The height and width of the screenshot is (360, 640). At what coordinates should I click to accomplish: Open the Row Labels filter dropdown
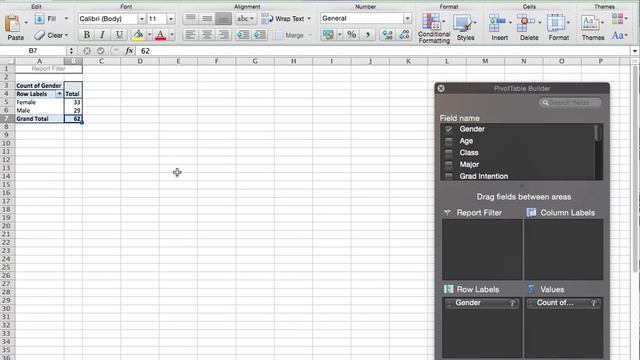point(59,94)
